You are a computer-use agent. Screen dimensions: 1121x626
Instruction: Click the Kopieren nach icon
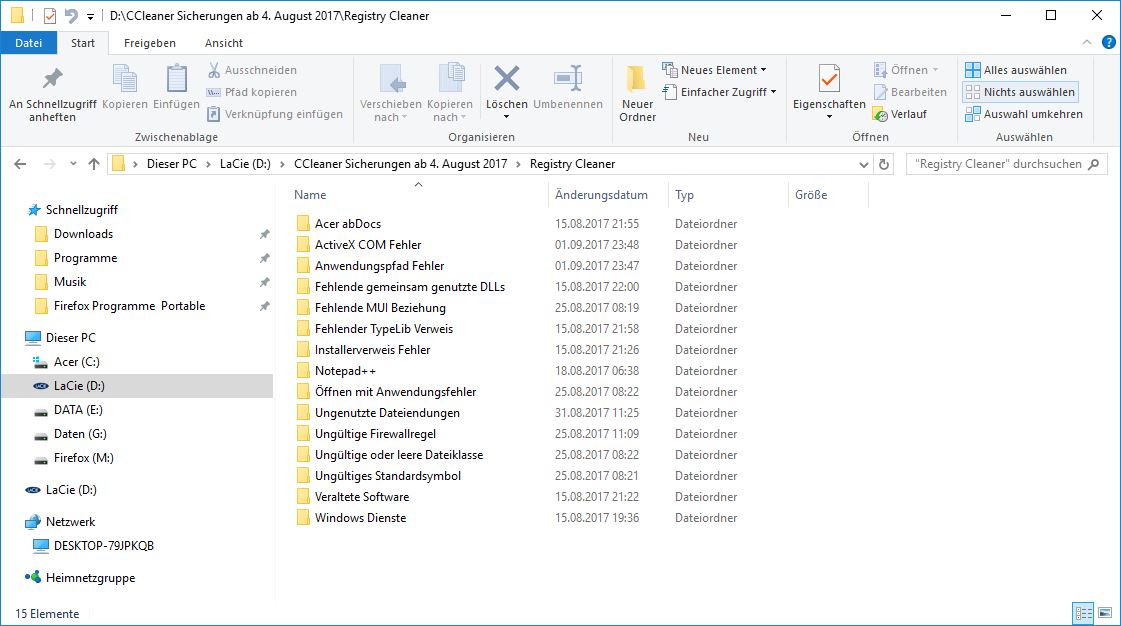point(450,78)
